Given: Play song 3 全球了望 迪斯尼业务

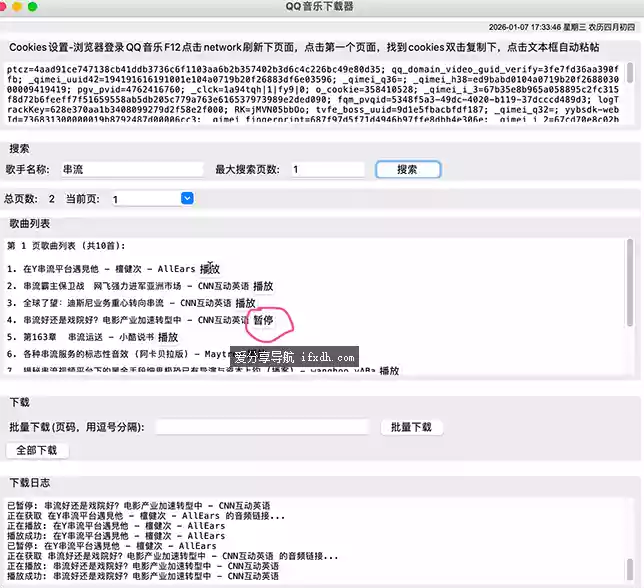Looking at the screenshot, I should (246, 303).
